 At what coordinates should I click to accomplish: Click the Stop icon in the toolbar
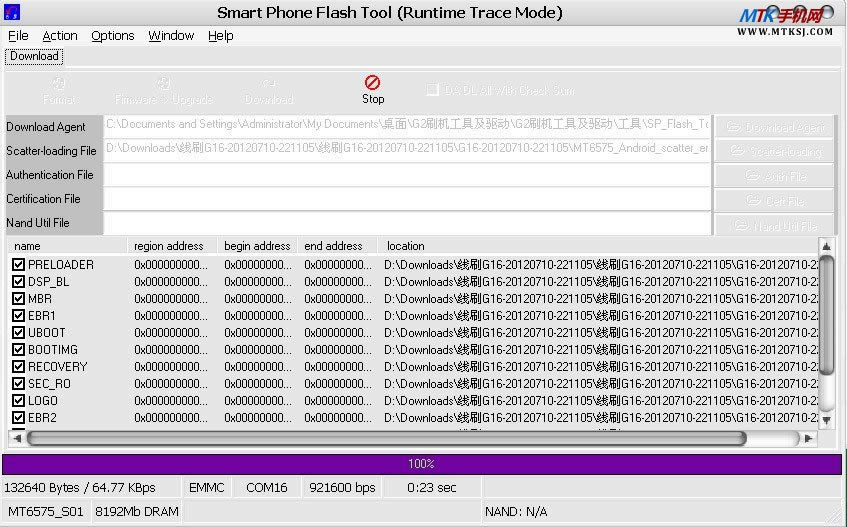click(372, 83)
